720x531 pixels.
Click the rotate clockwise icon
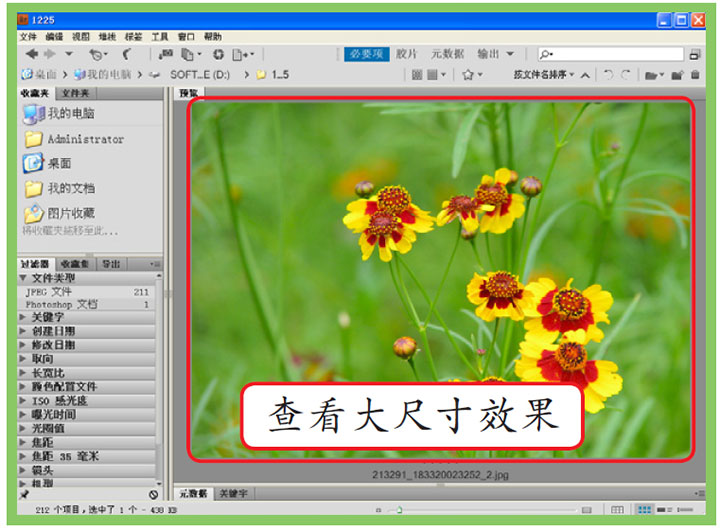point(626,75)
